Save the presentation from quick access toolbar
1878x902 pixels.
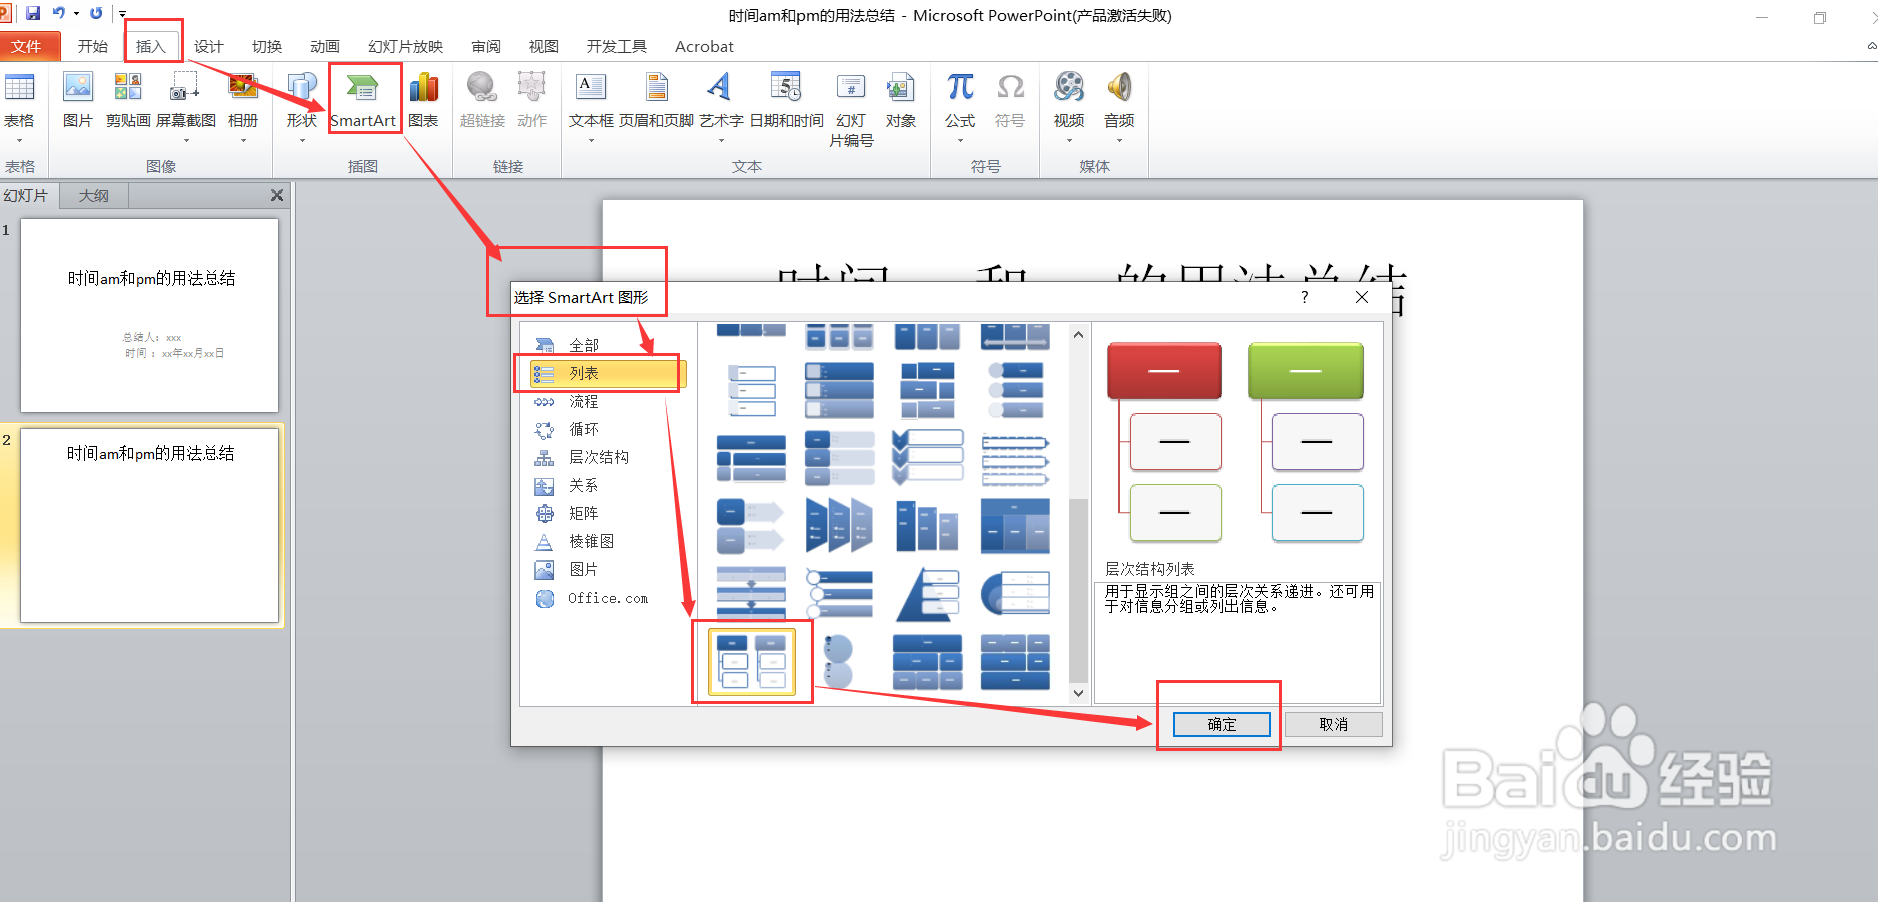[x=33, y=13]
